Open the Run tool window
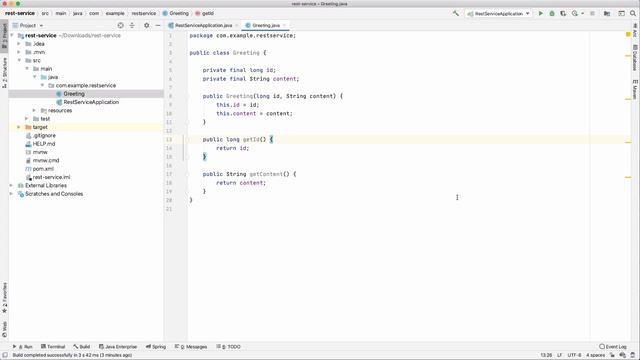 pos(22,347)
